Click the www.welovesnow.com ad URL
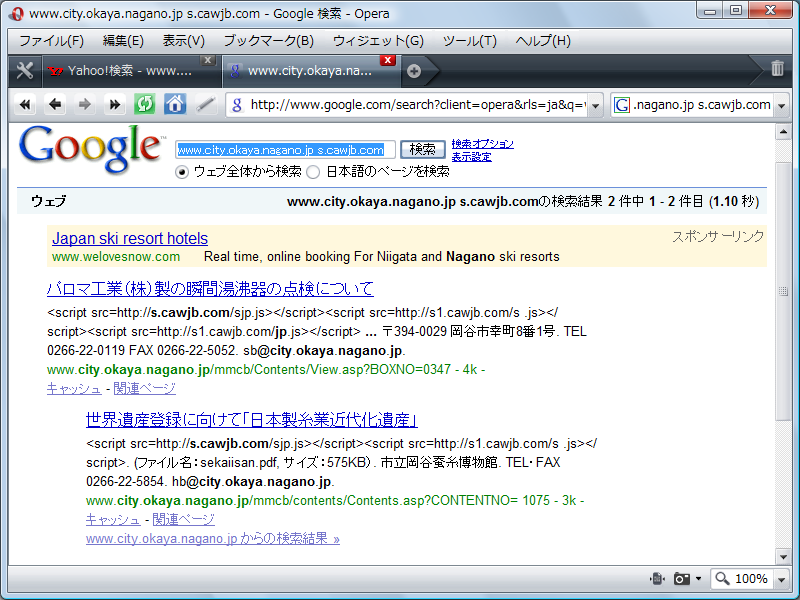800x600 pixels. tap(116, 257)
